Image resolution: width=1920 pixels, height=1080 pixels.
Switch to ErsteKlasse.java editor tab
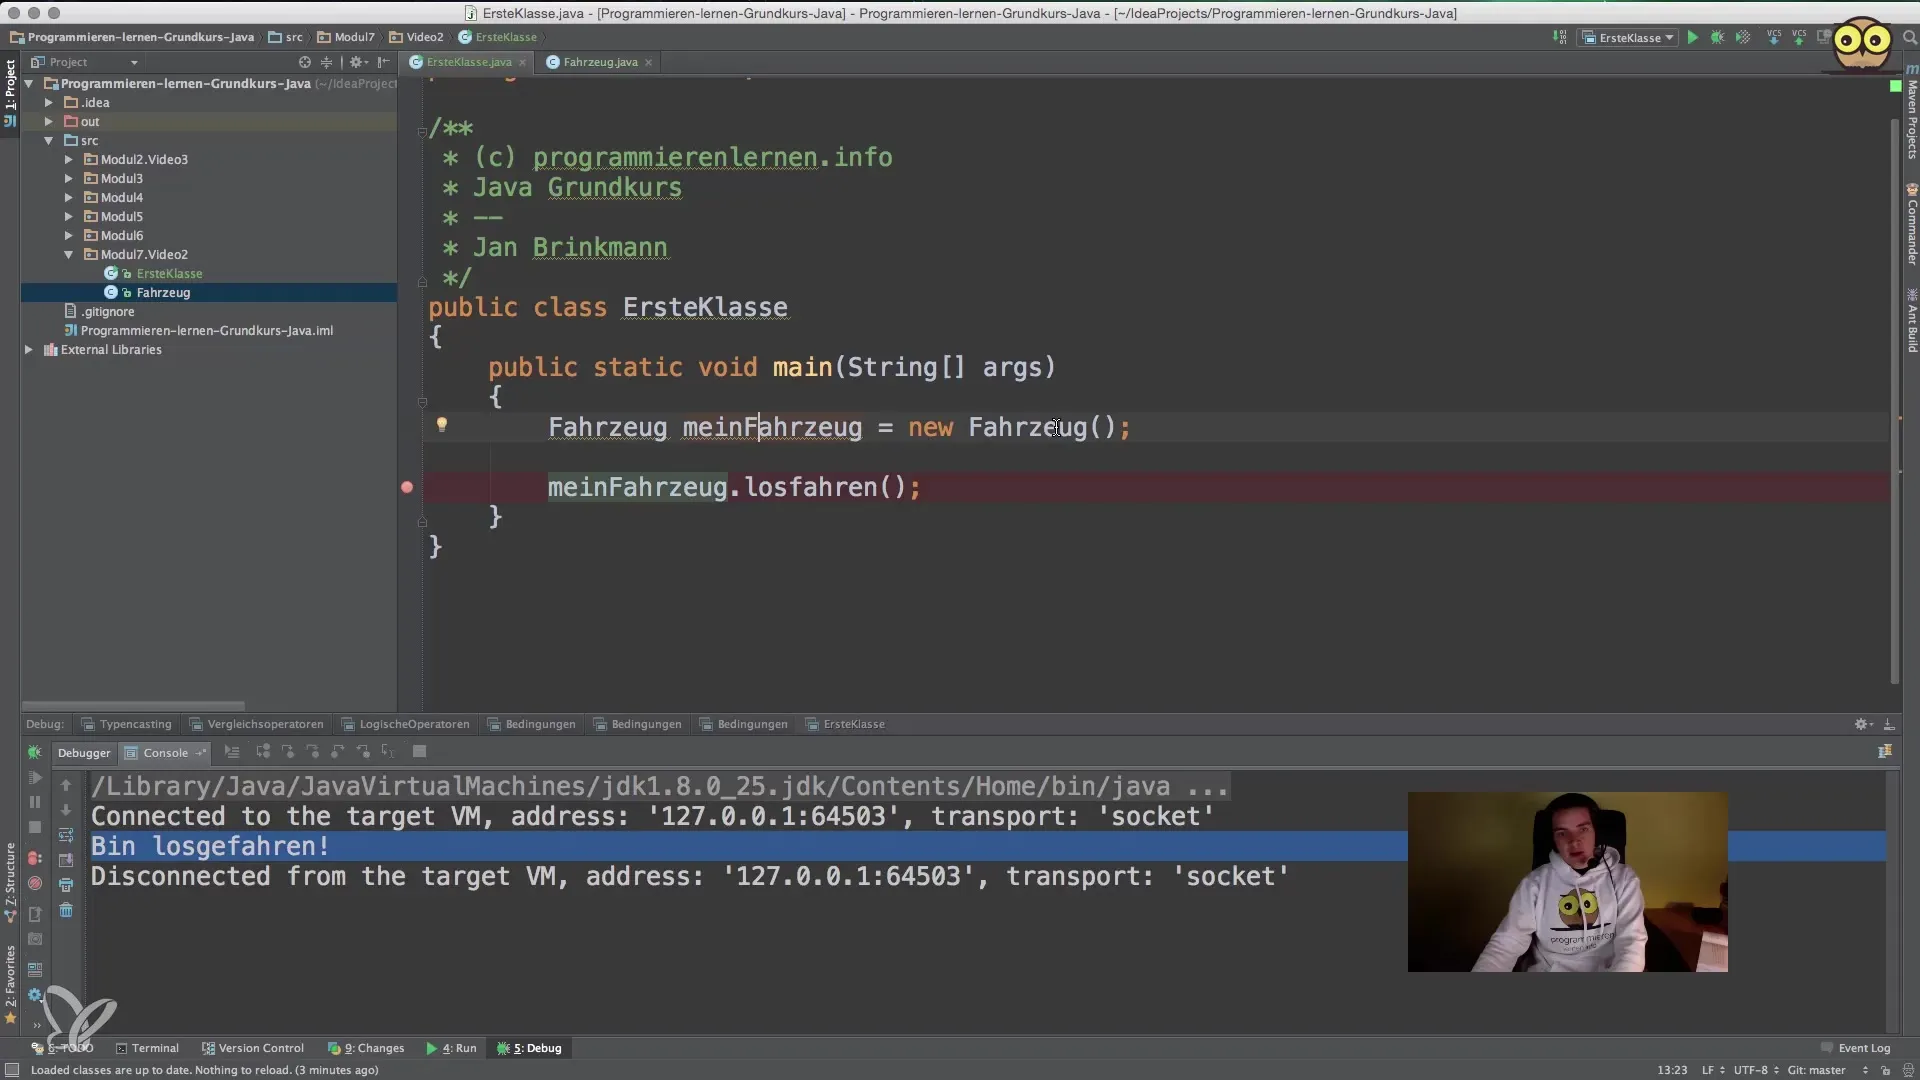[x=468, y=62]
